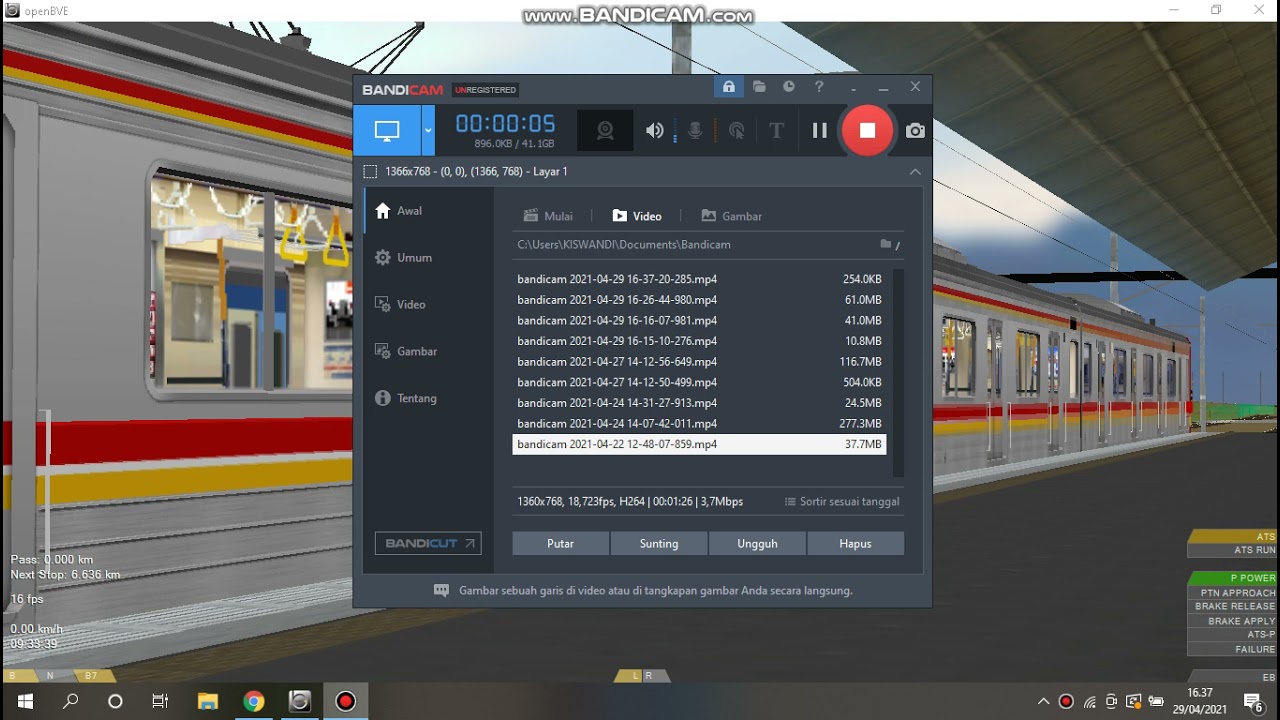Click the Hapus button
The height and width of the screenshot is (720, 1280).
[x=855, y=543]
